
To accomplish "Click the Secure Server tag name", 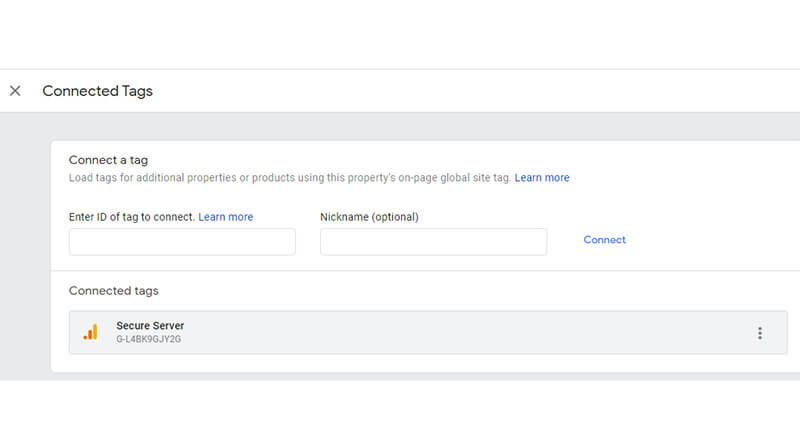I will coord(150,326).
